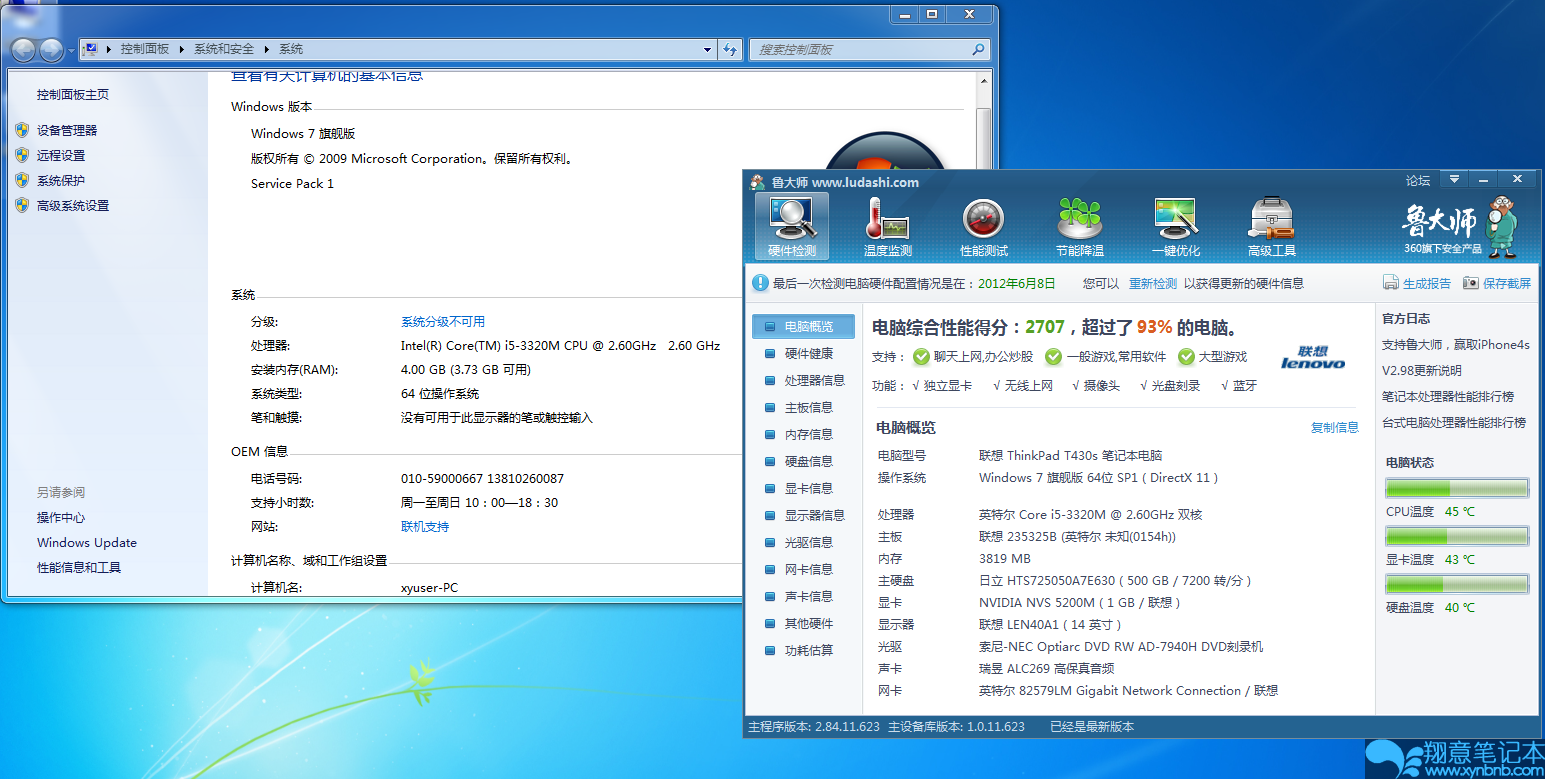This screenshot has width=1545, height=779.
Task: Open the 一键优化 one-click optimize tool
Action: pos(1176,226)
